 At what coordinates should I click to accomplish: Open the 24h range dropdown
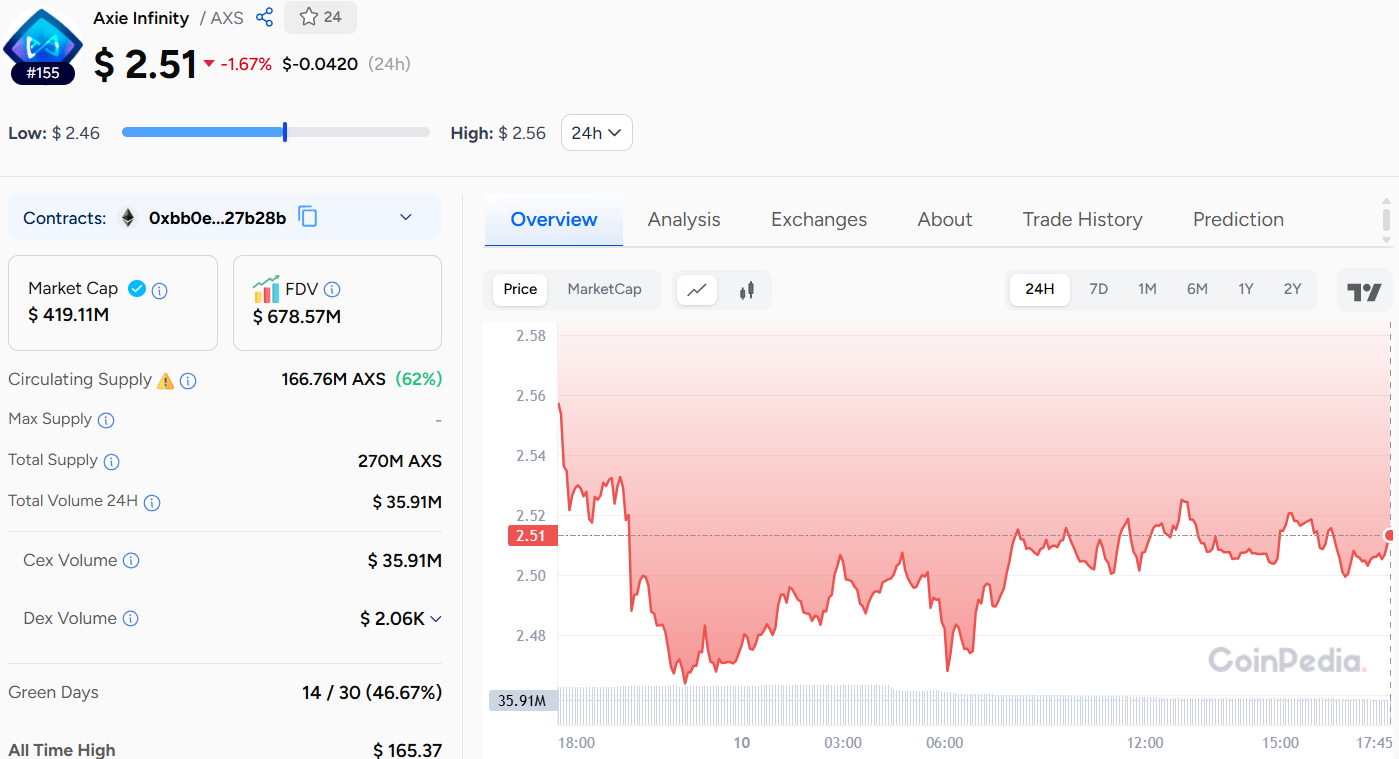click(x=597, y=133)
